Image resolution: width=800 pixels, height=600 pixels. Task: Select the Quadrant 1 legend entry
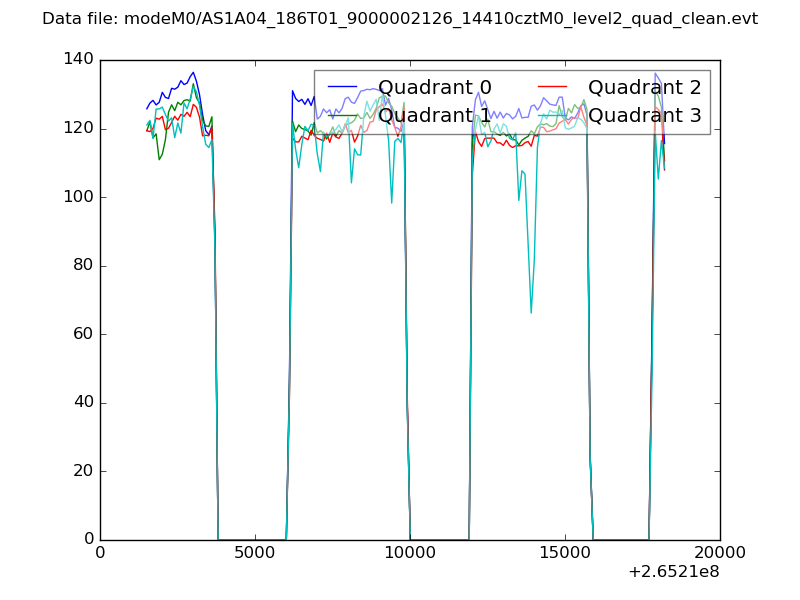point(434,116)
